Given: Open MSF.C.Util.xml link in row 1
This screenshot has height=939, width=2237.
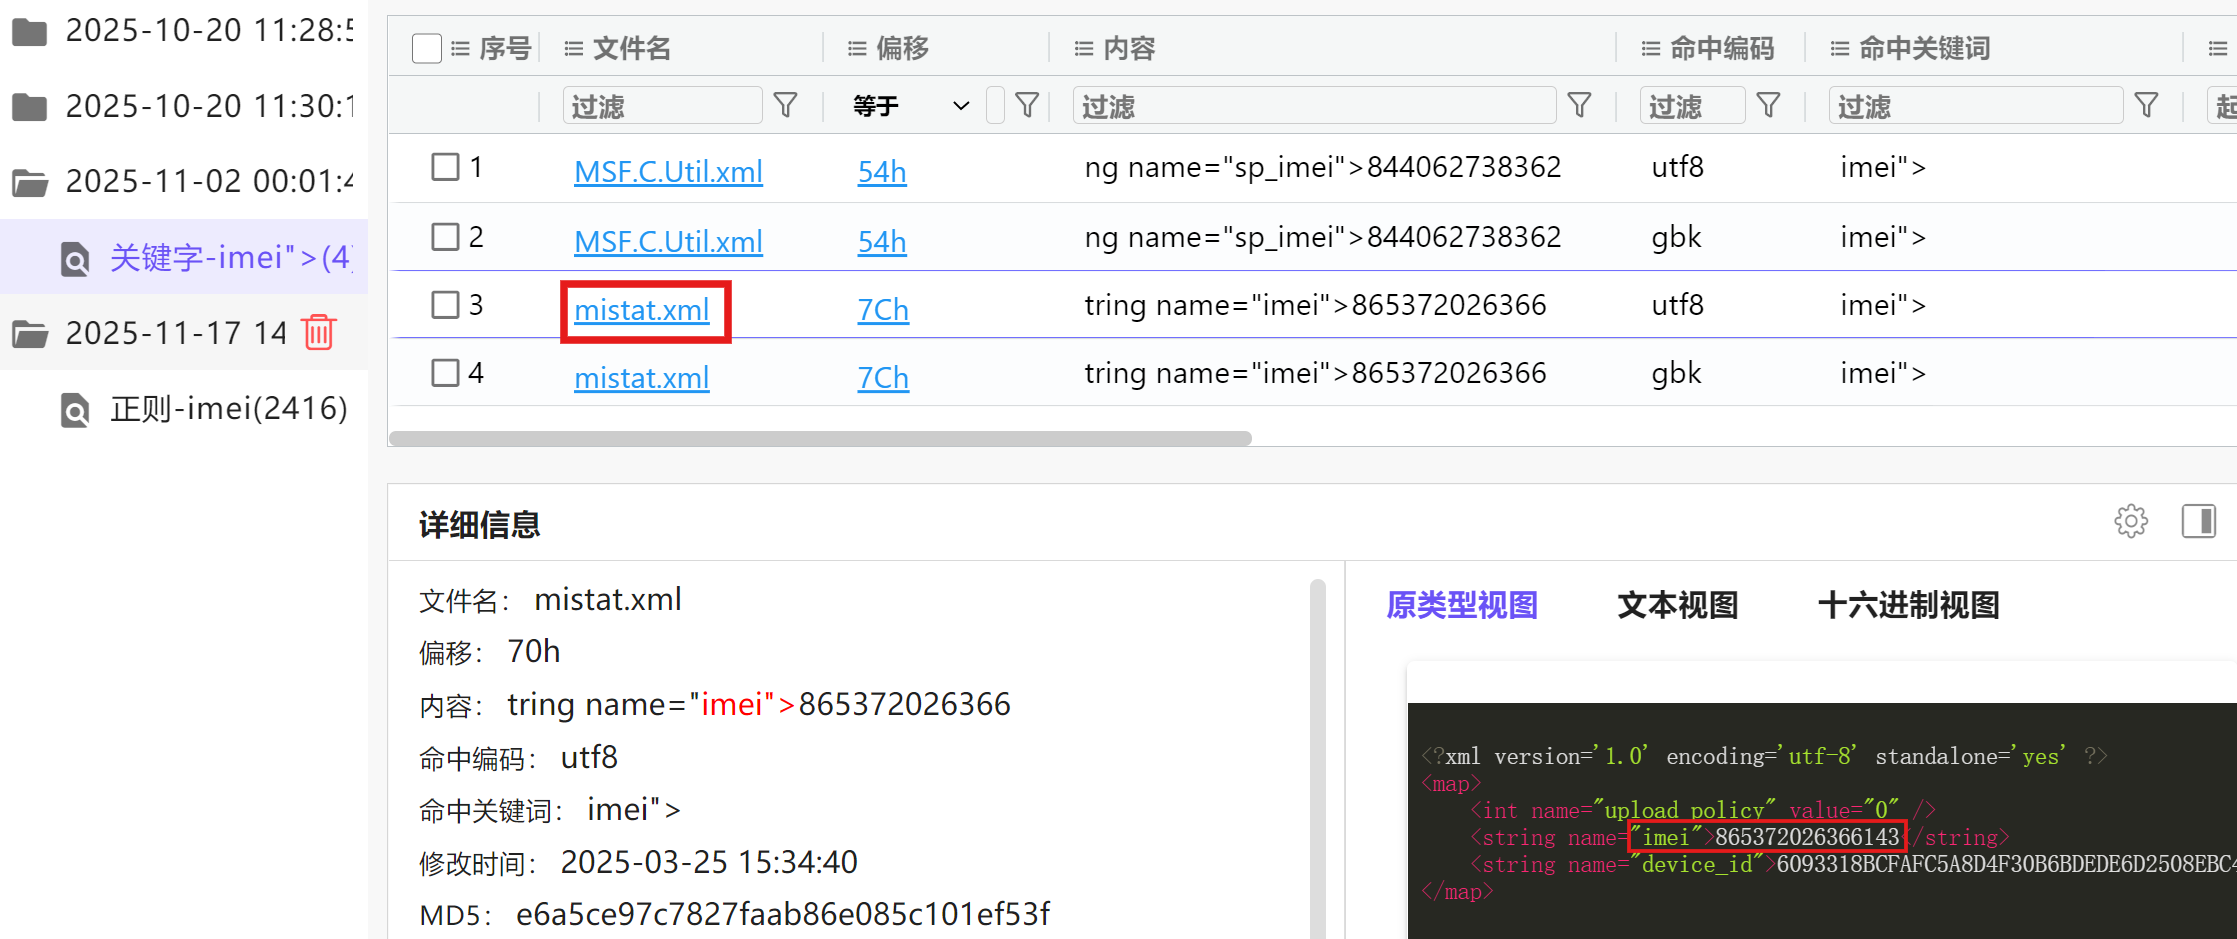Looking at the screenshot, I should (x=668, y=172).
